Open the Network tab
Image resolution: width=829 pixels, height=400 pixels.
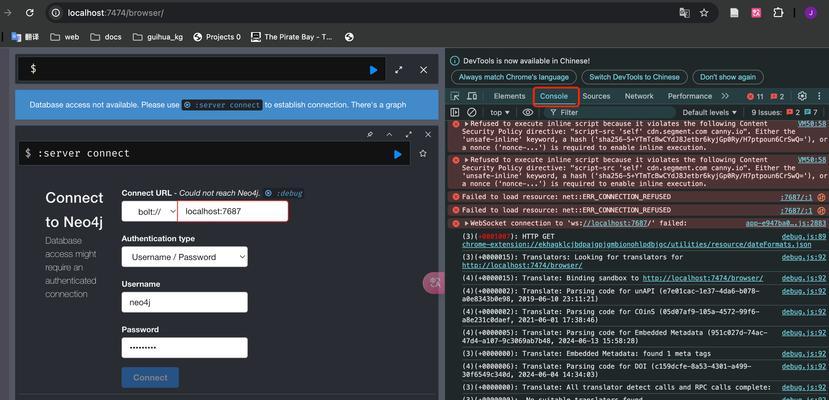(639, 96)
